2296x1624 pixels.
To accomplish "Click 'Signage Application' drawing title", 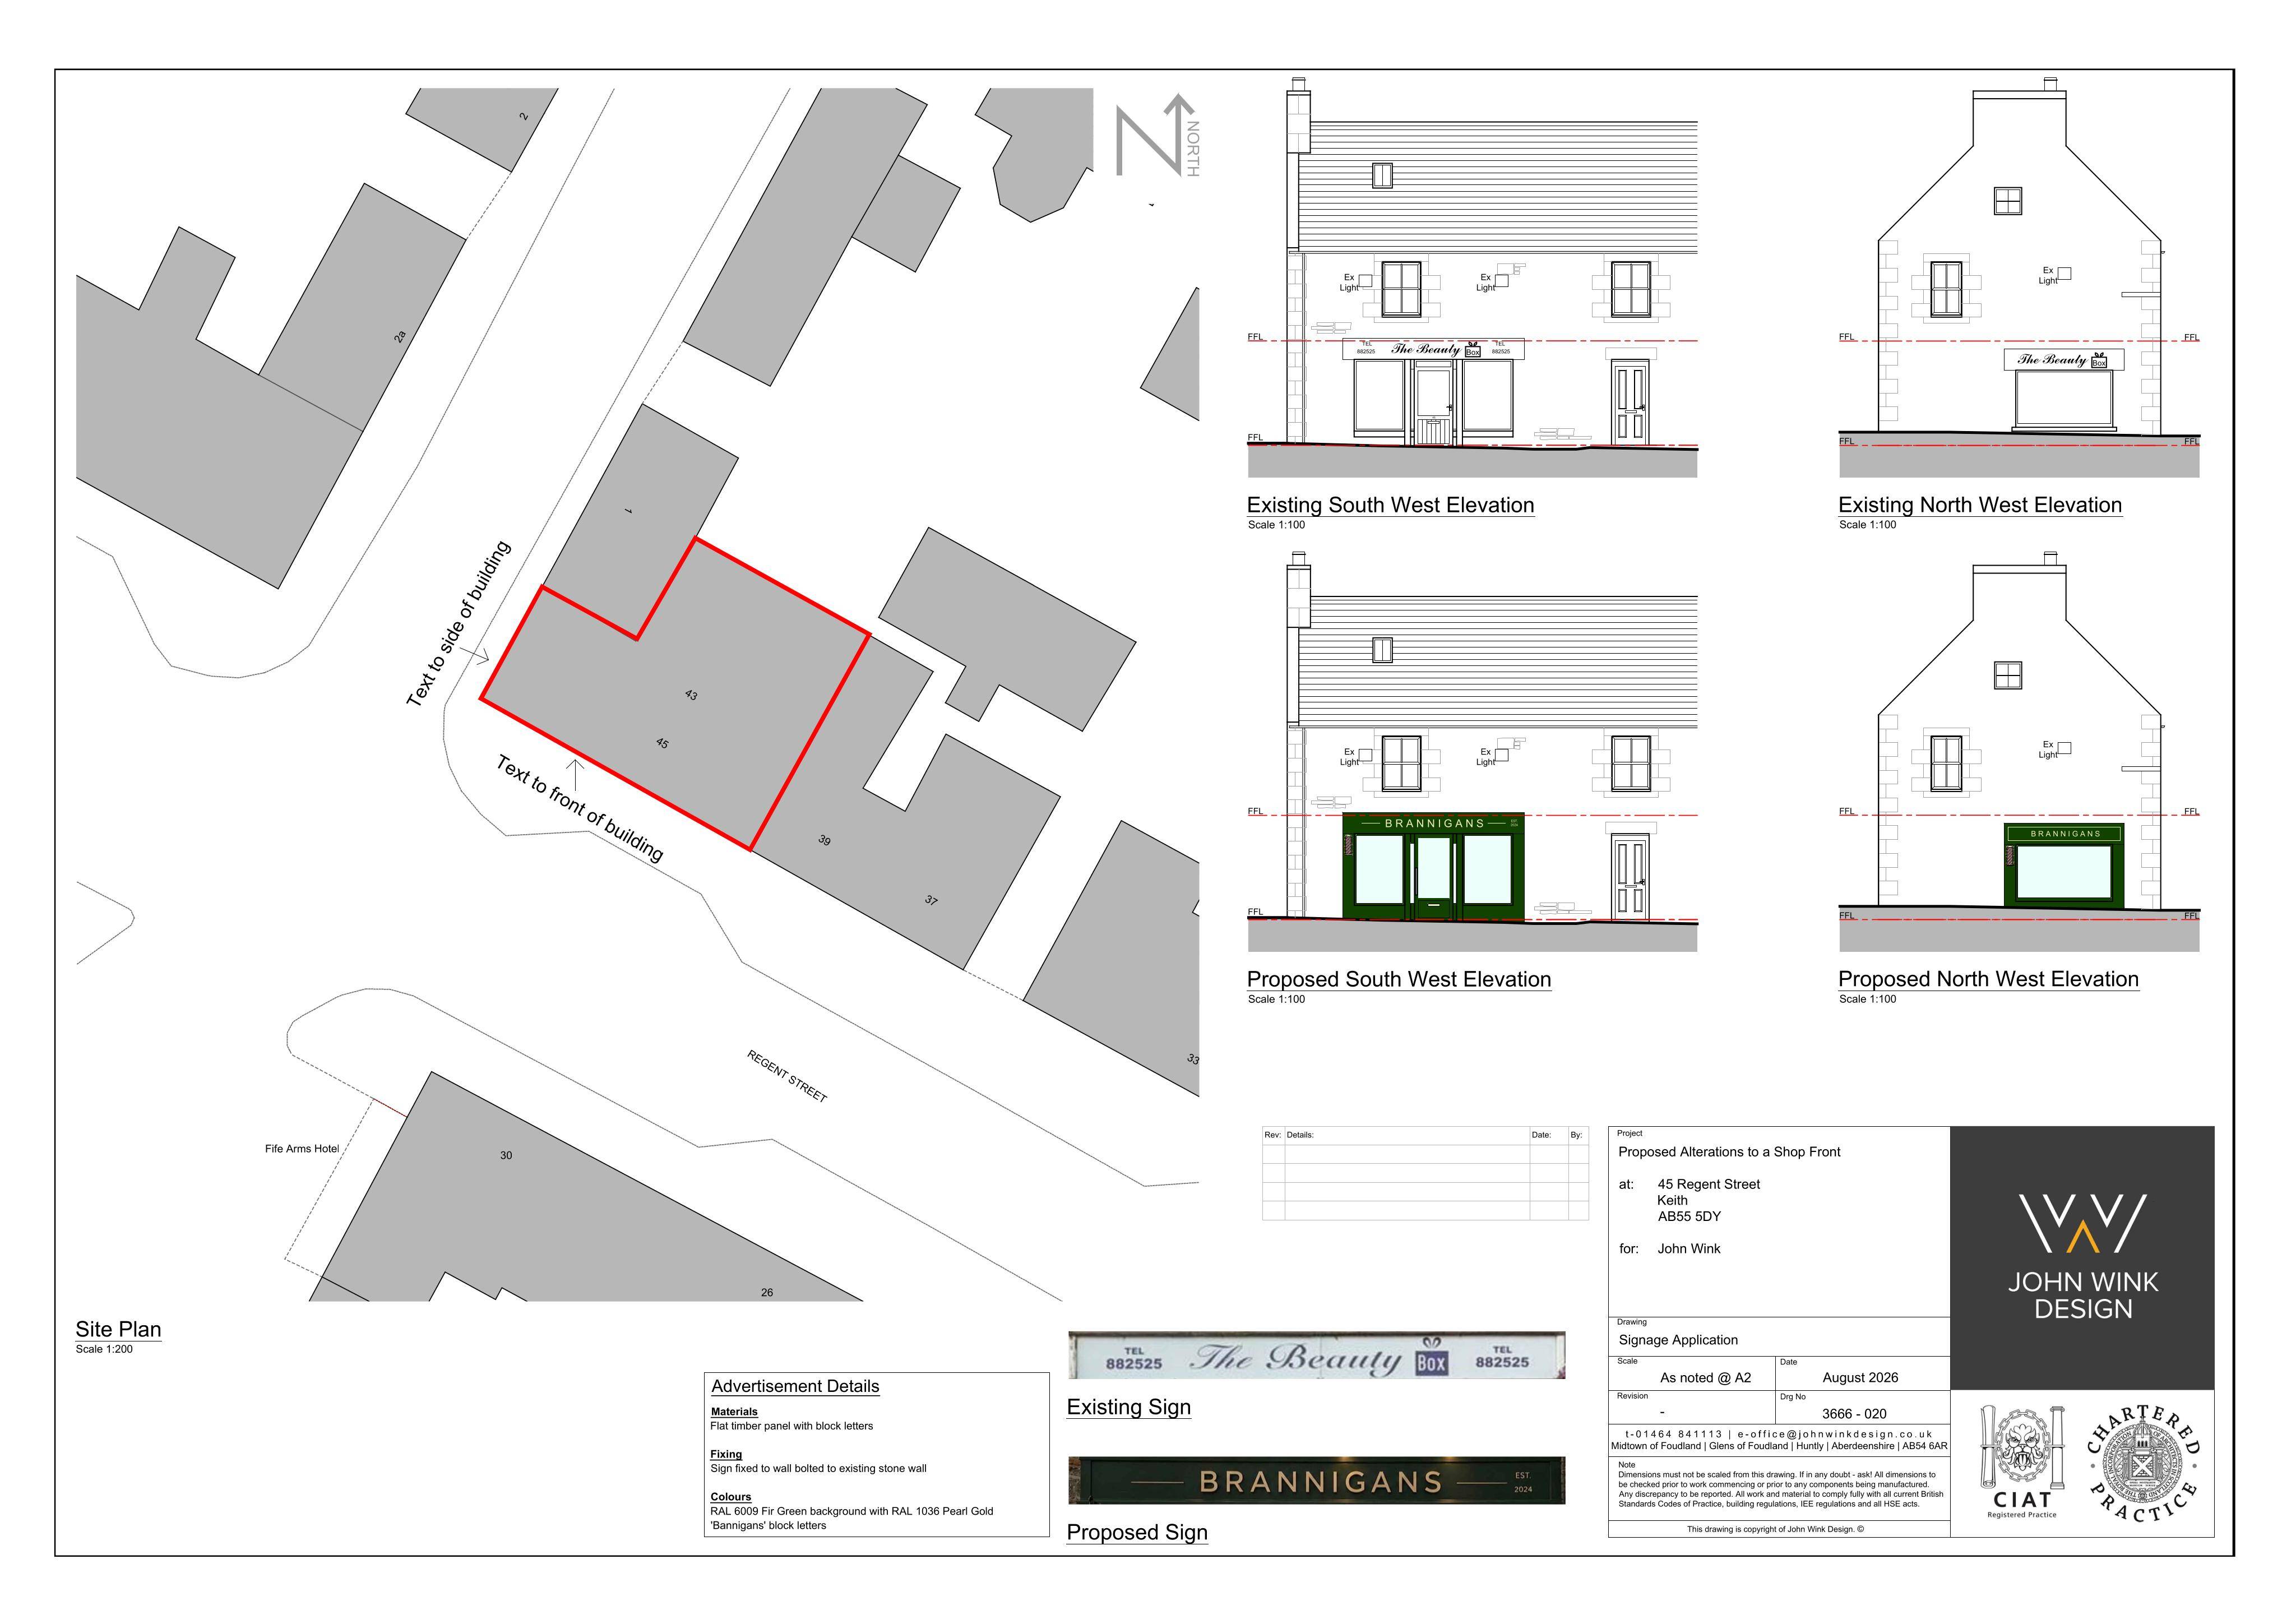I will 1678,1340.
